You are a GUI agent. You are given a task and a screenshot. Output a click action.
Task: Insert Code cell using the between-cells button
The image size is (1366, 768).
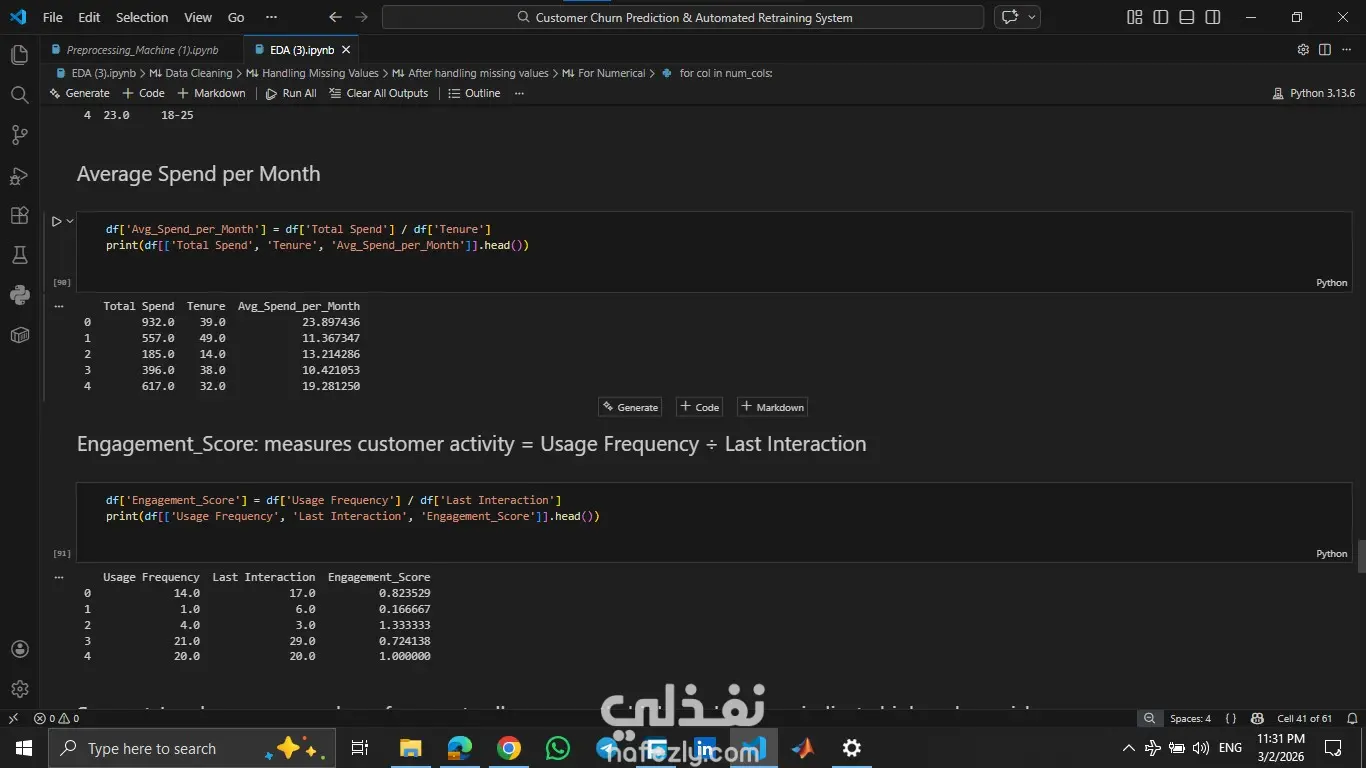[699, 407]
